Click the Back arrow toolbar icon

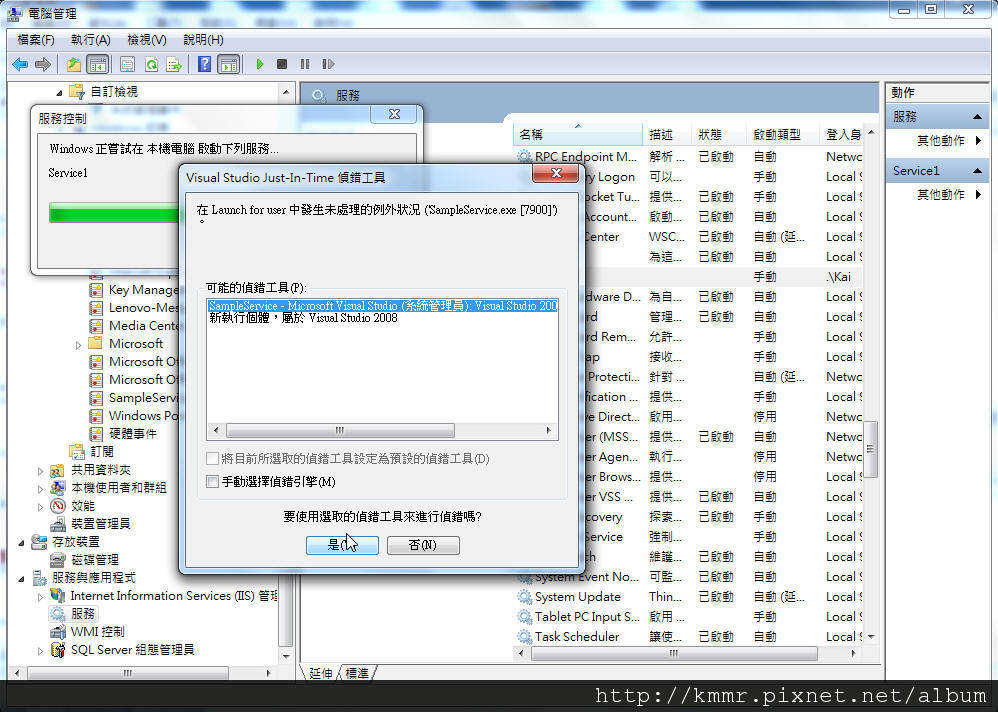[x=20, y=64]
